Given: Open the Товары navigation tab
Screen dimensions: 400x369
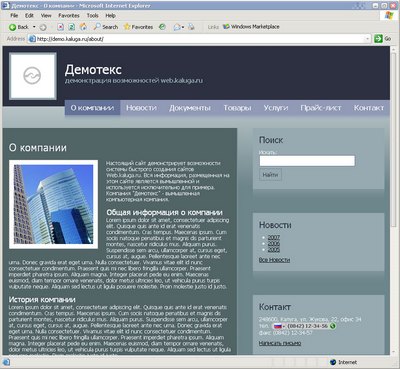Looking at the screenshot, I should [237, 108].
